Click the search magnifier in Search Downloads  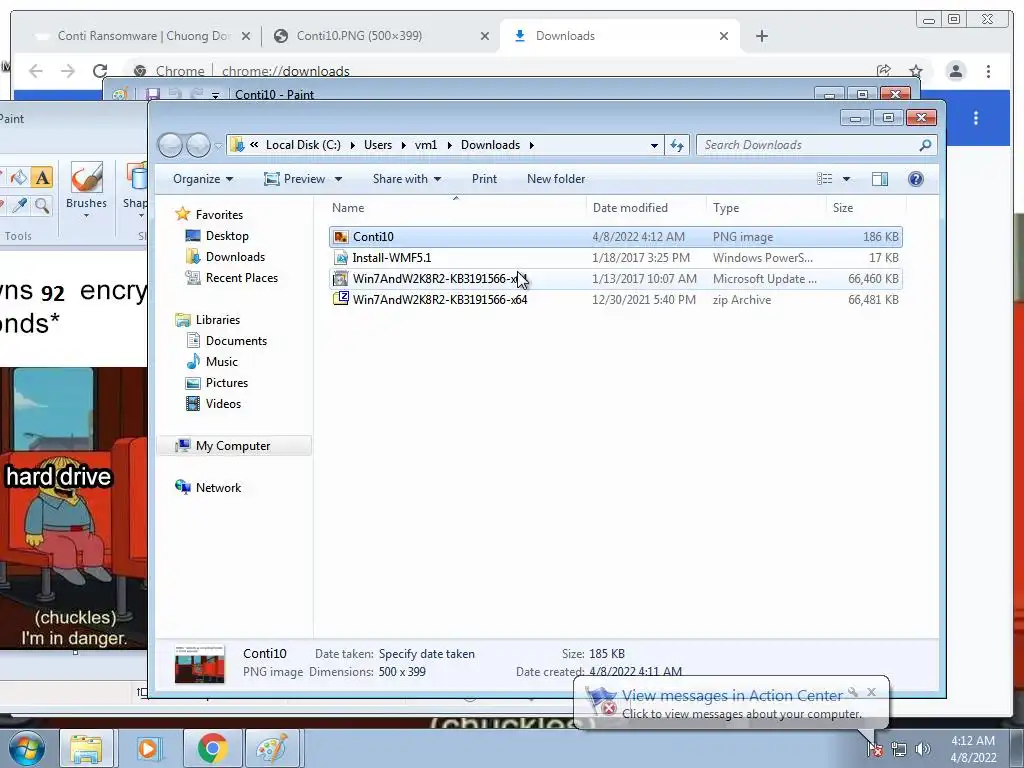pyautogui.click(x=925, y=145)
